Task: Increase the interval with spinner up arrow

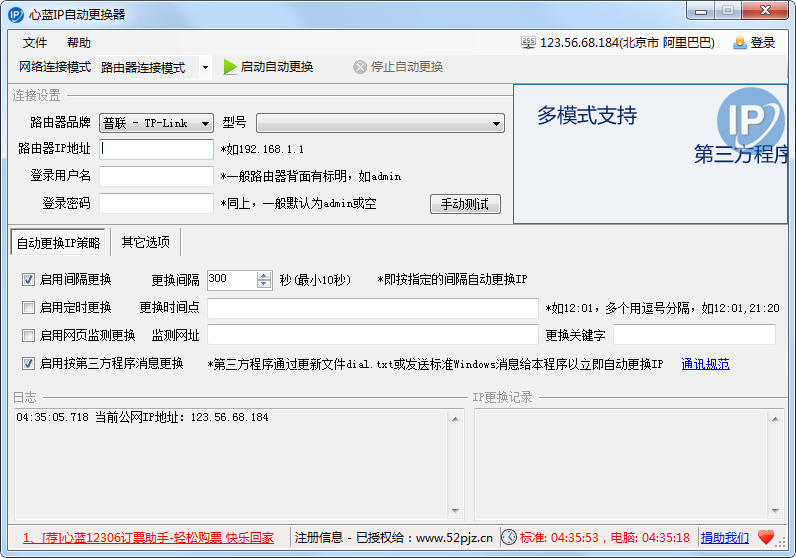Action: tap(264, 275)
